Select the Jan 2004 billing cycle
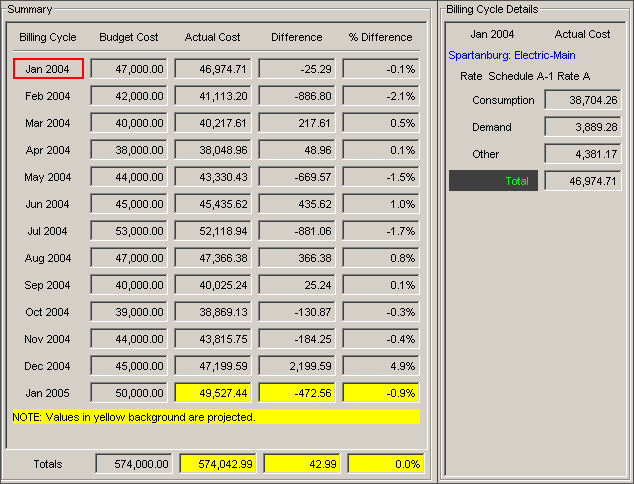The width and height of the screenshot is (634, 484). click(48, 69)
